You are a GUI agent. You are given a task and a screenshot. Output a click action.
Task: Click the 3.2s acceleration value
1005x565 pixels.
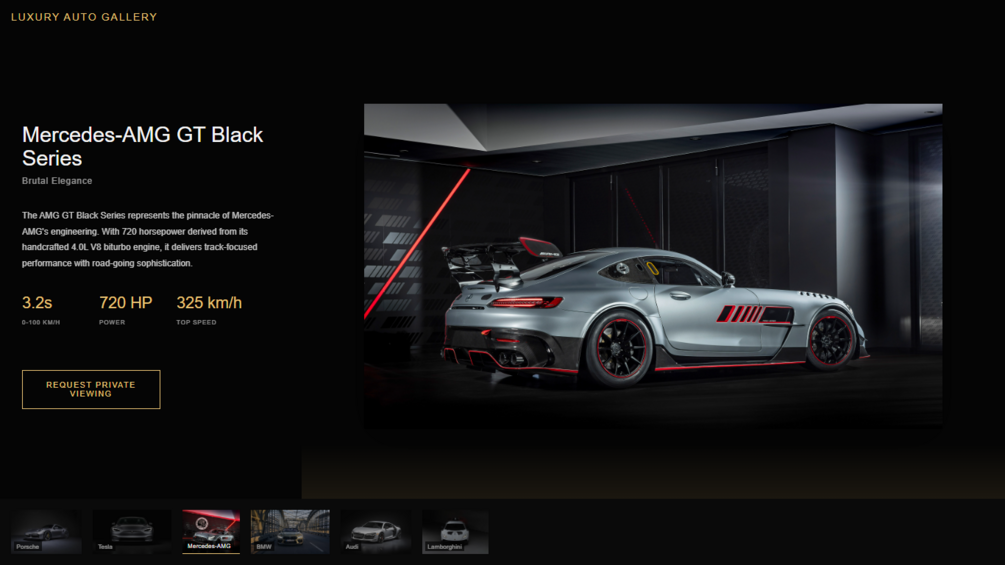click(x=37, y=302)
